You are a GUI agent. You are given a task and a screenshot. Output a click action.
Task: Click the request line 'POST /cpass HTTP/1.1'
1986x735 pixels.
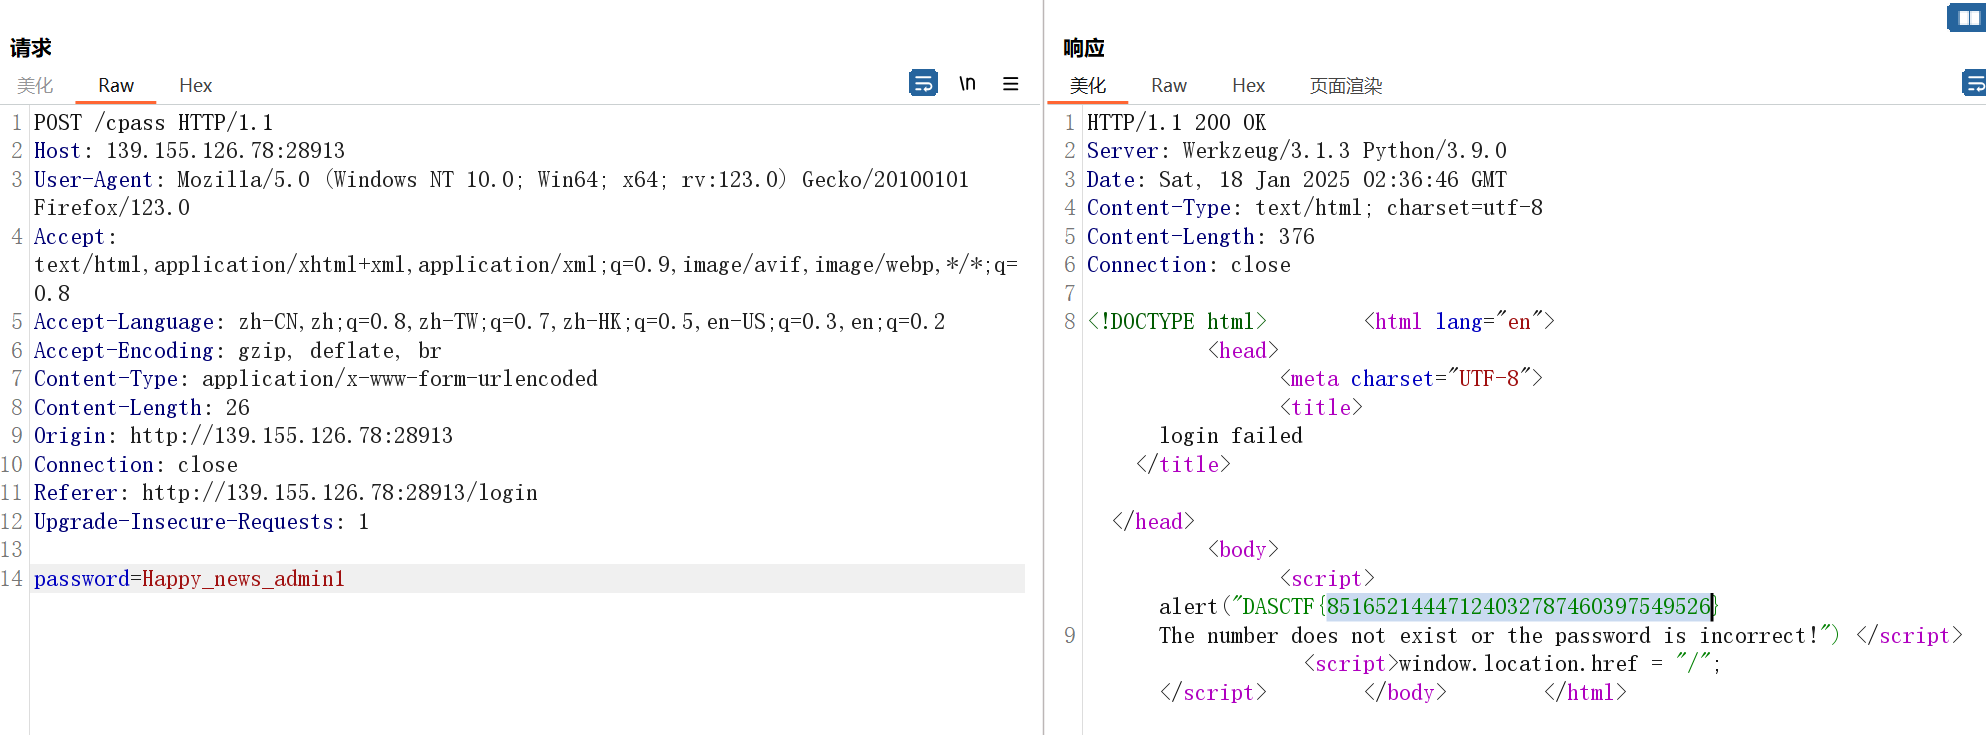pyautogui.click(x=153, y=122)
